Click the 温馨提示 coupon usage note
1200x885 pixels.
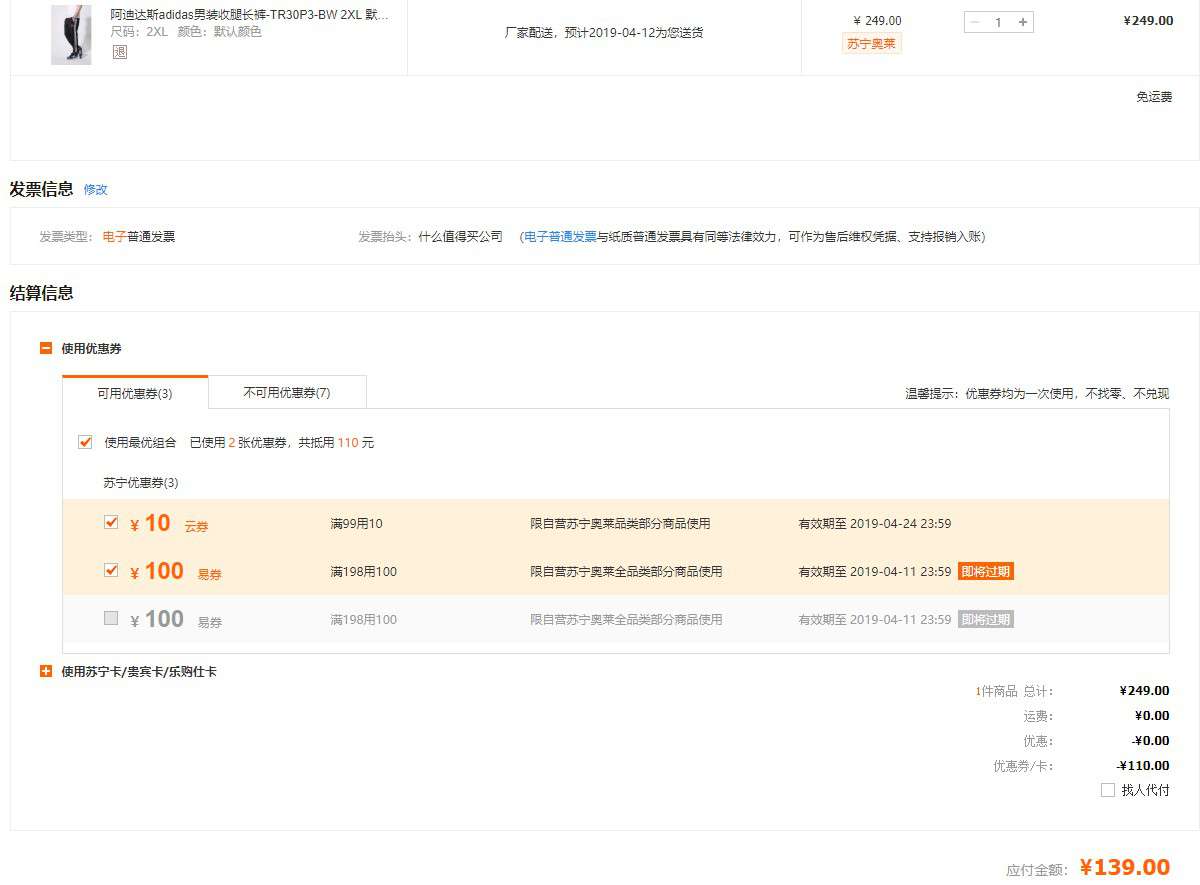point(1037,394)
